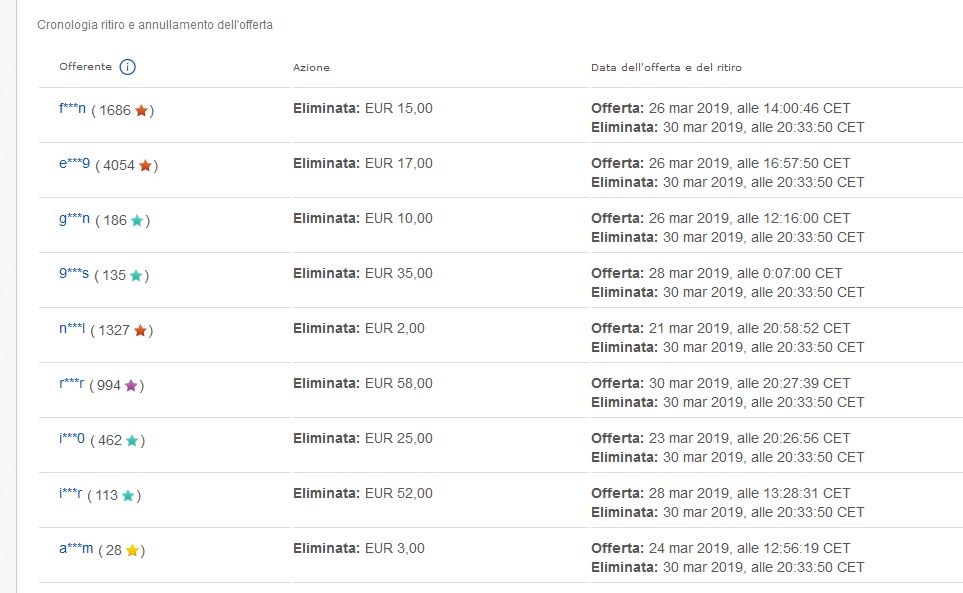This screenshot has width=963, height=593.
Task: Click the red star next to 1686
Action: click(x=141, y=111)
